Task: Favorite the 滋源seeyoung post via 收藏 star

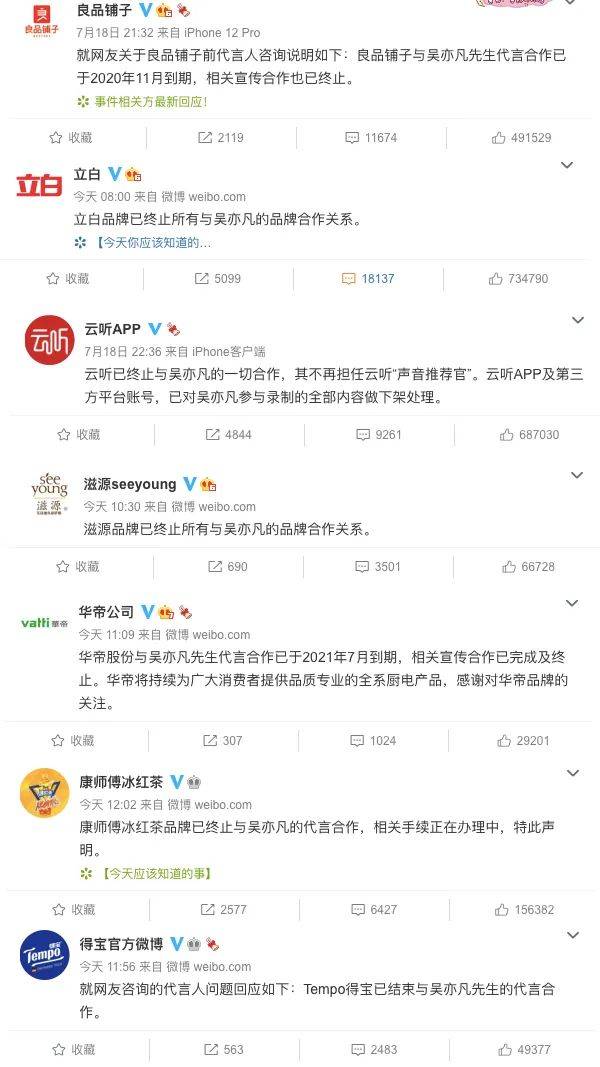Action: pos(77,566)
